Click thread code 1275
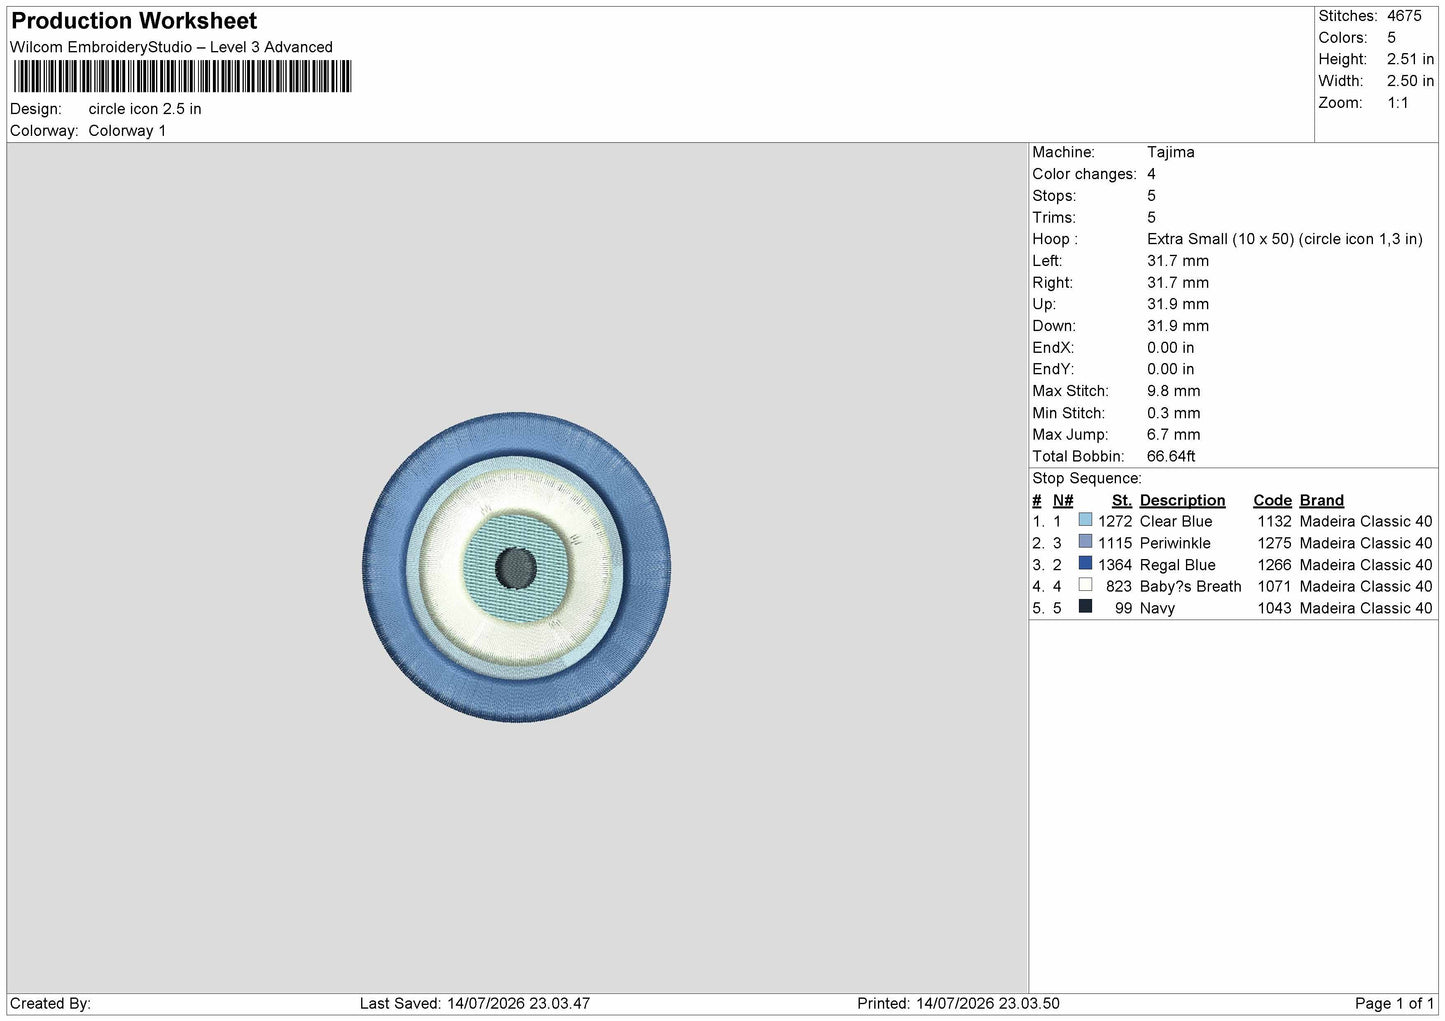 1274,543
